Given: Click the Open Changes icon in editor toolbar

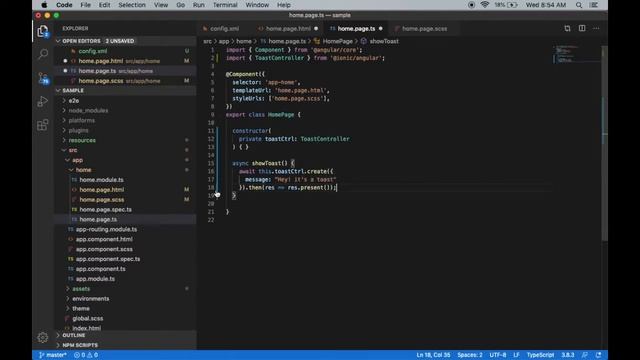Looking at the screenshot, I should coord(567,28).
